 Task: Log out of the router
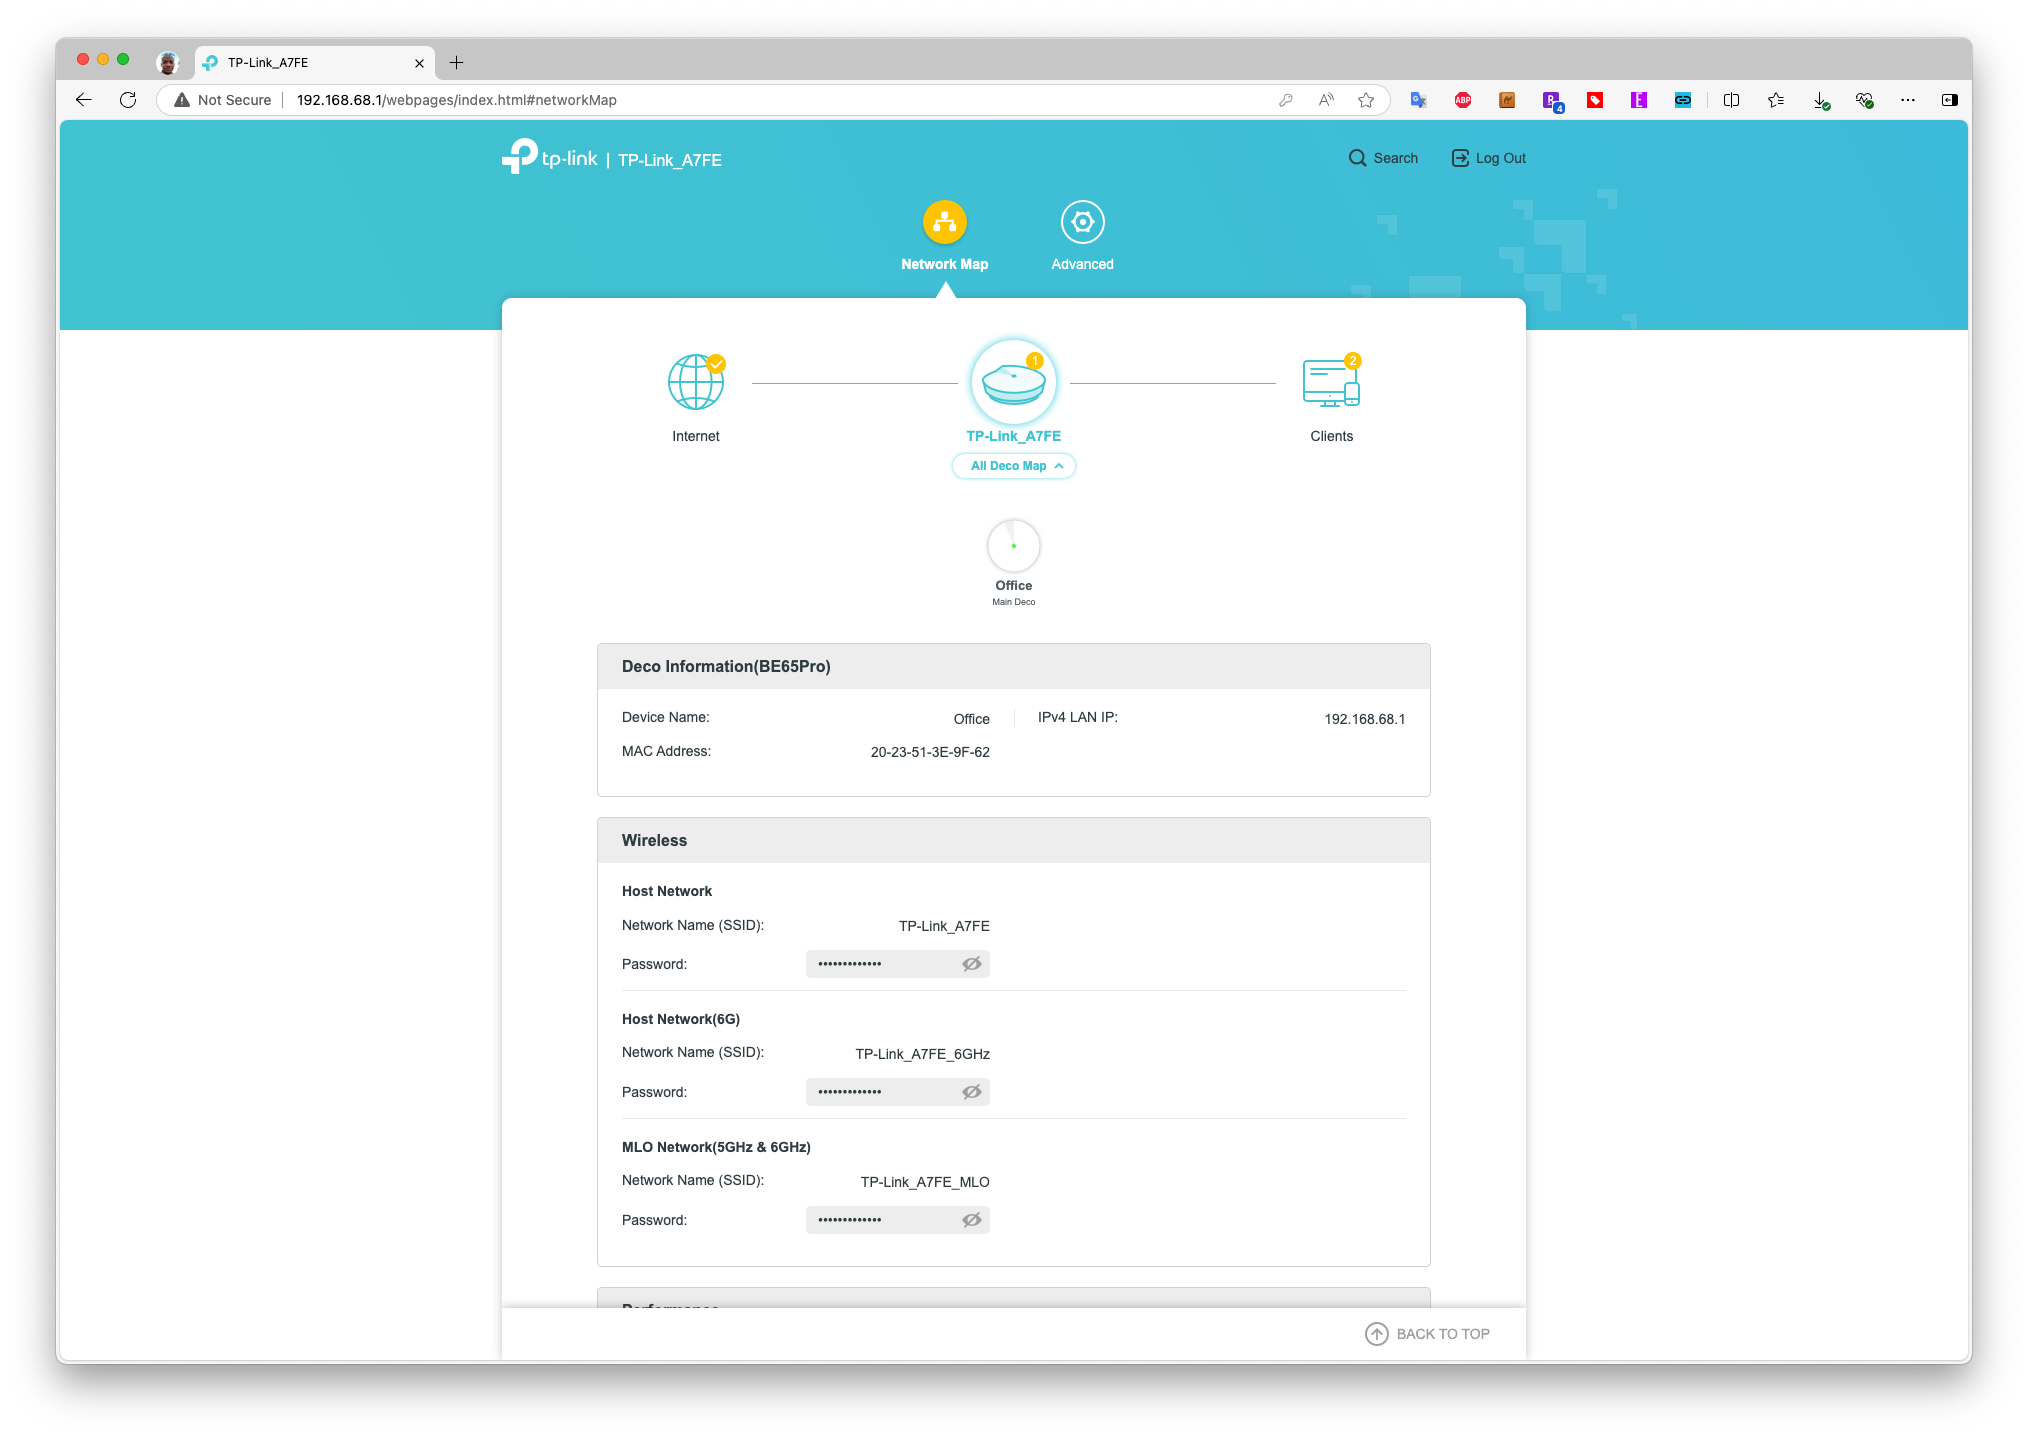pyautogui.click(x=1489, y=158)
